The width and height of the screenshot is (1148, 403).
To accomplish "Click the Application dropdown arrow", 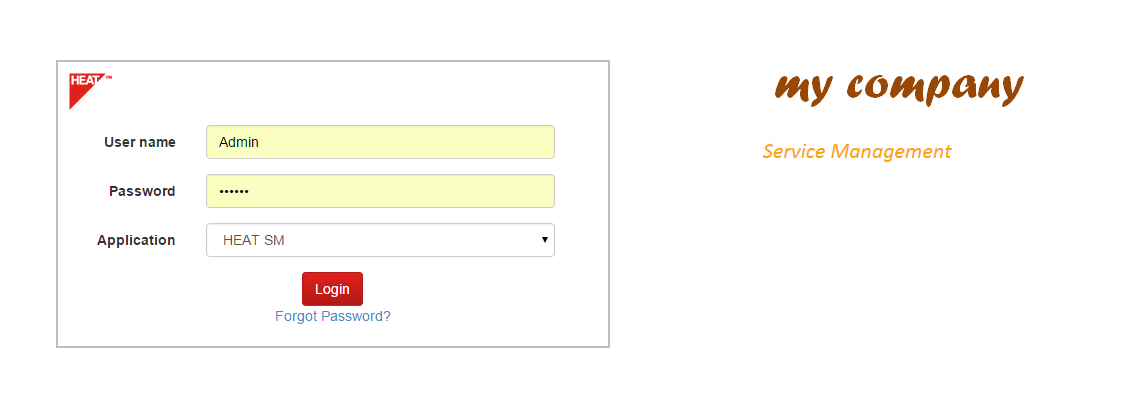I will pyautogui.click(x=544, y=240).
